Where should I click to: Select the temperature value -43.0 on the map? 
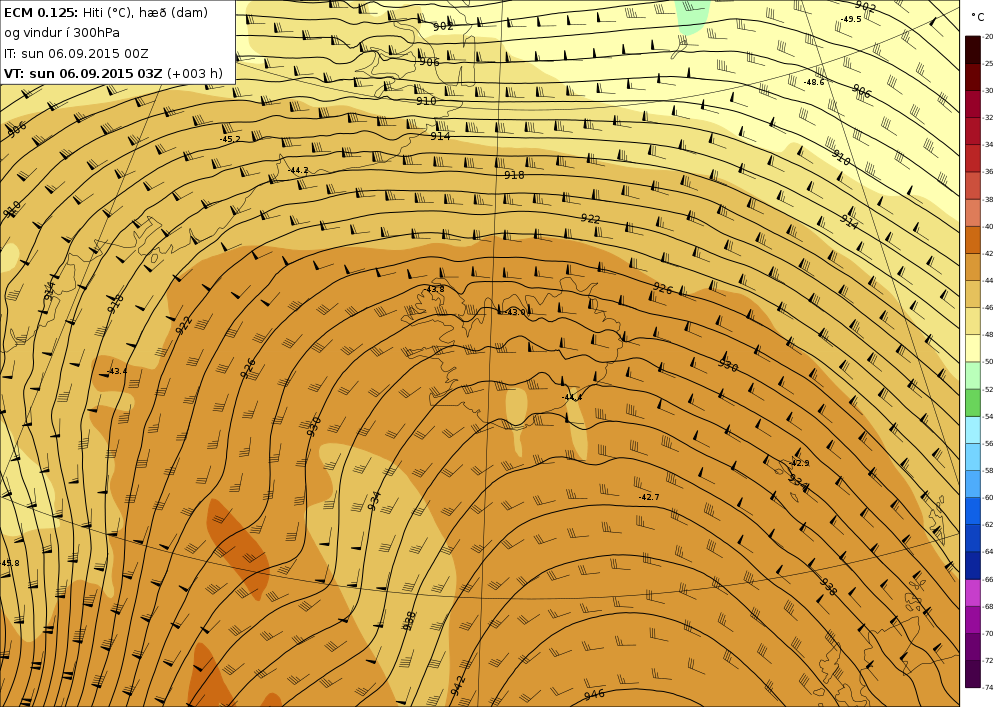tap(517, 312)
